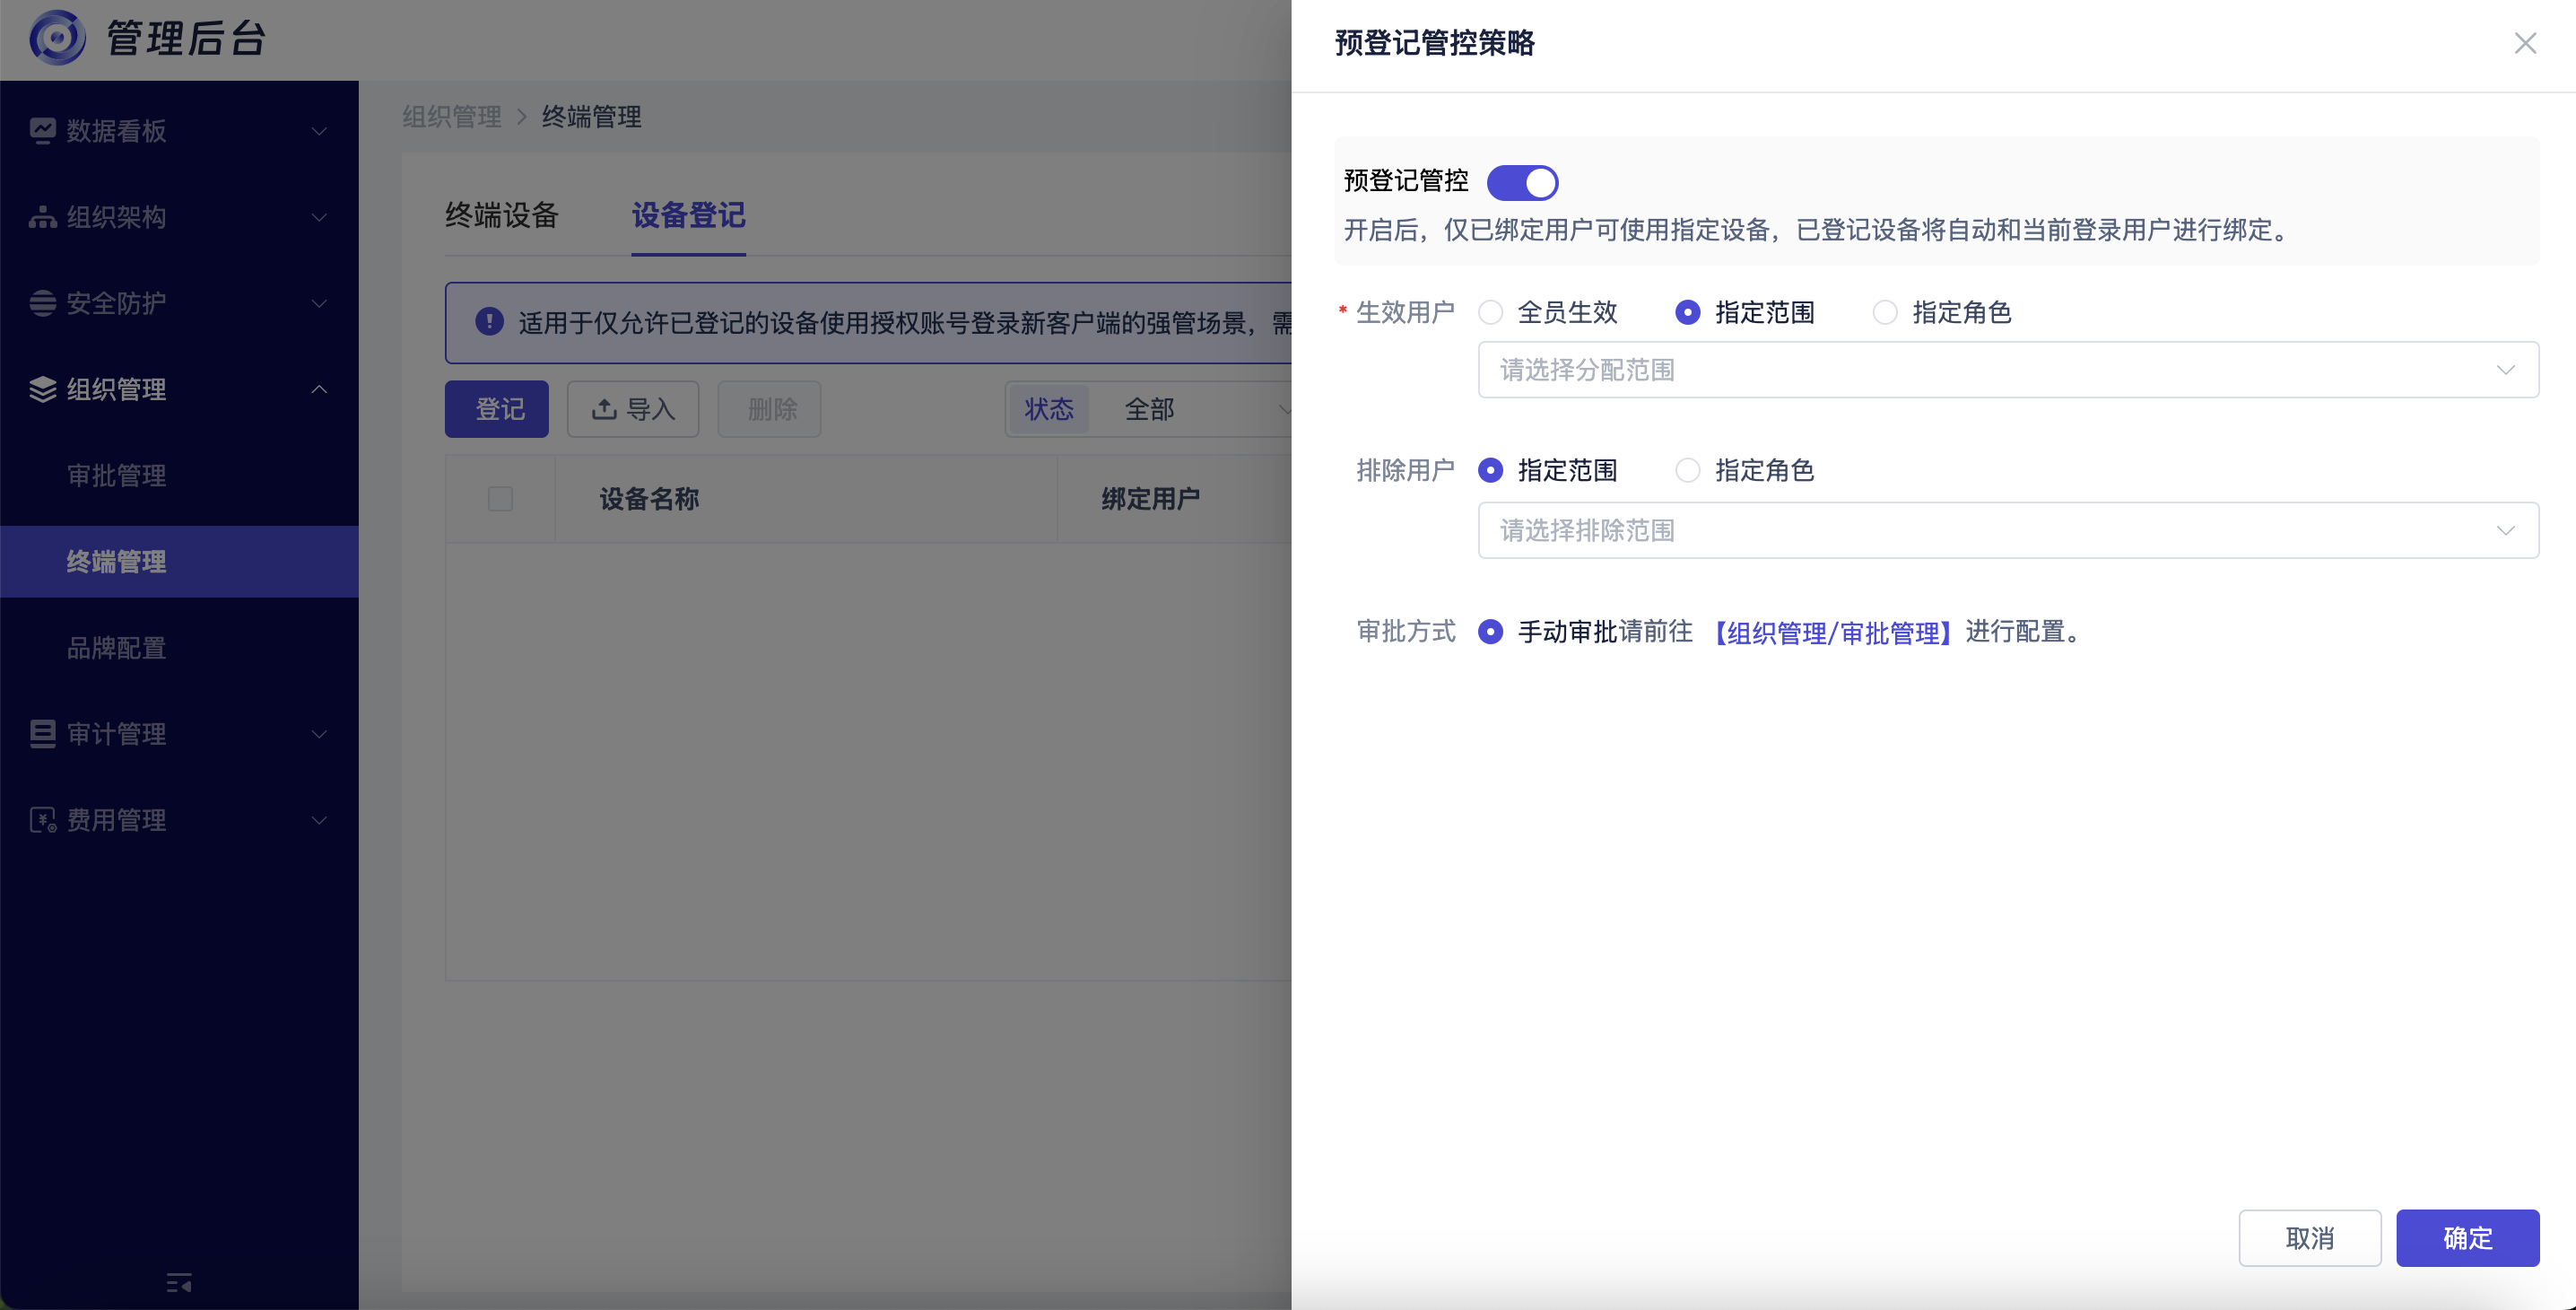Image resolution: width=2576 pixels, height=1310 pixels.
Task: Tick the select-all checkbox in table header
Action: pyautogui.click(x=500, y=499)
